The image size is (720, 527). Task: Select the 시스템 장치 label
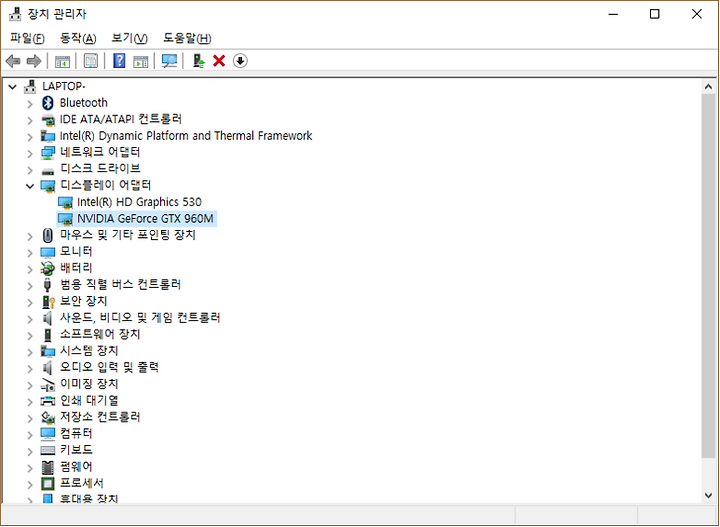coord(89,351)
